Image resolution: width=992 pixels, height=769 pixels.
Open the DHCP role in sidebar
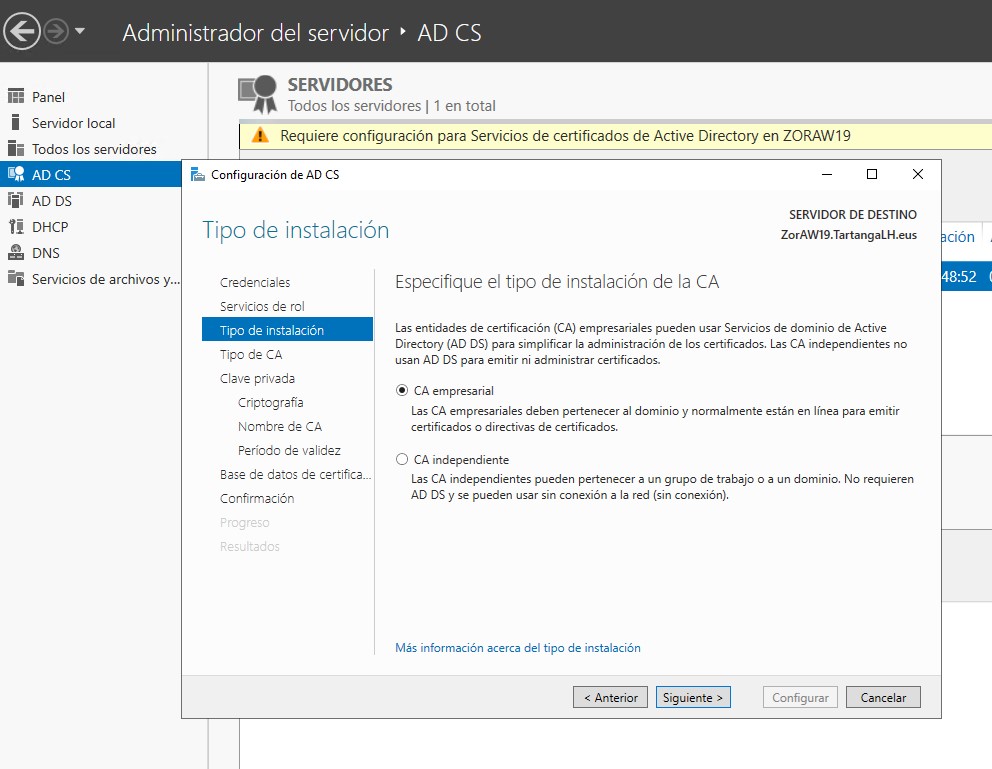[x=50, y=226]
